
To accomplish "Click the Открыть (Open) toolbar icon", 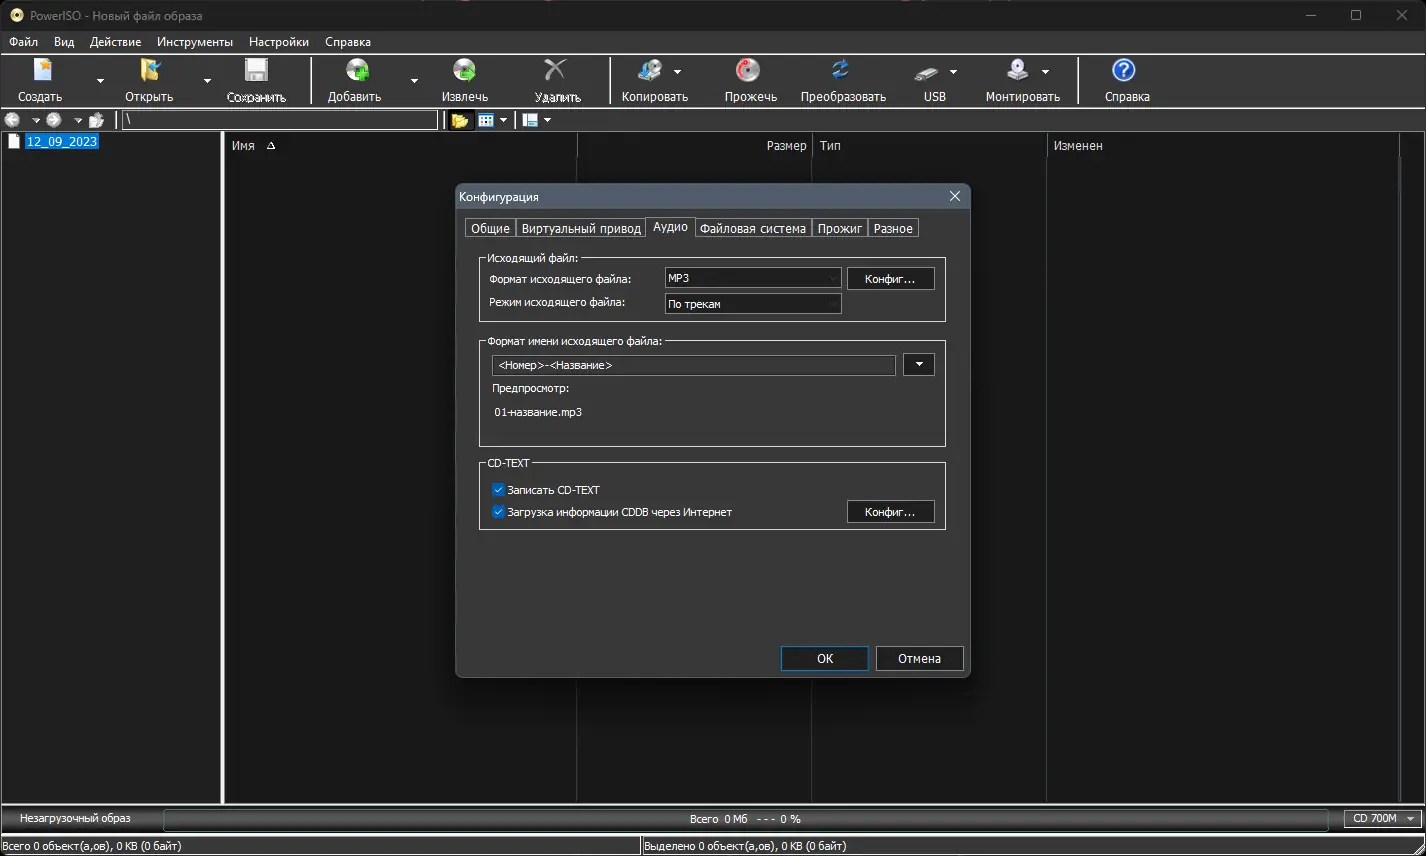I will coord(150,70).
